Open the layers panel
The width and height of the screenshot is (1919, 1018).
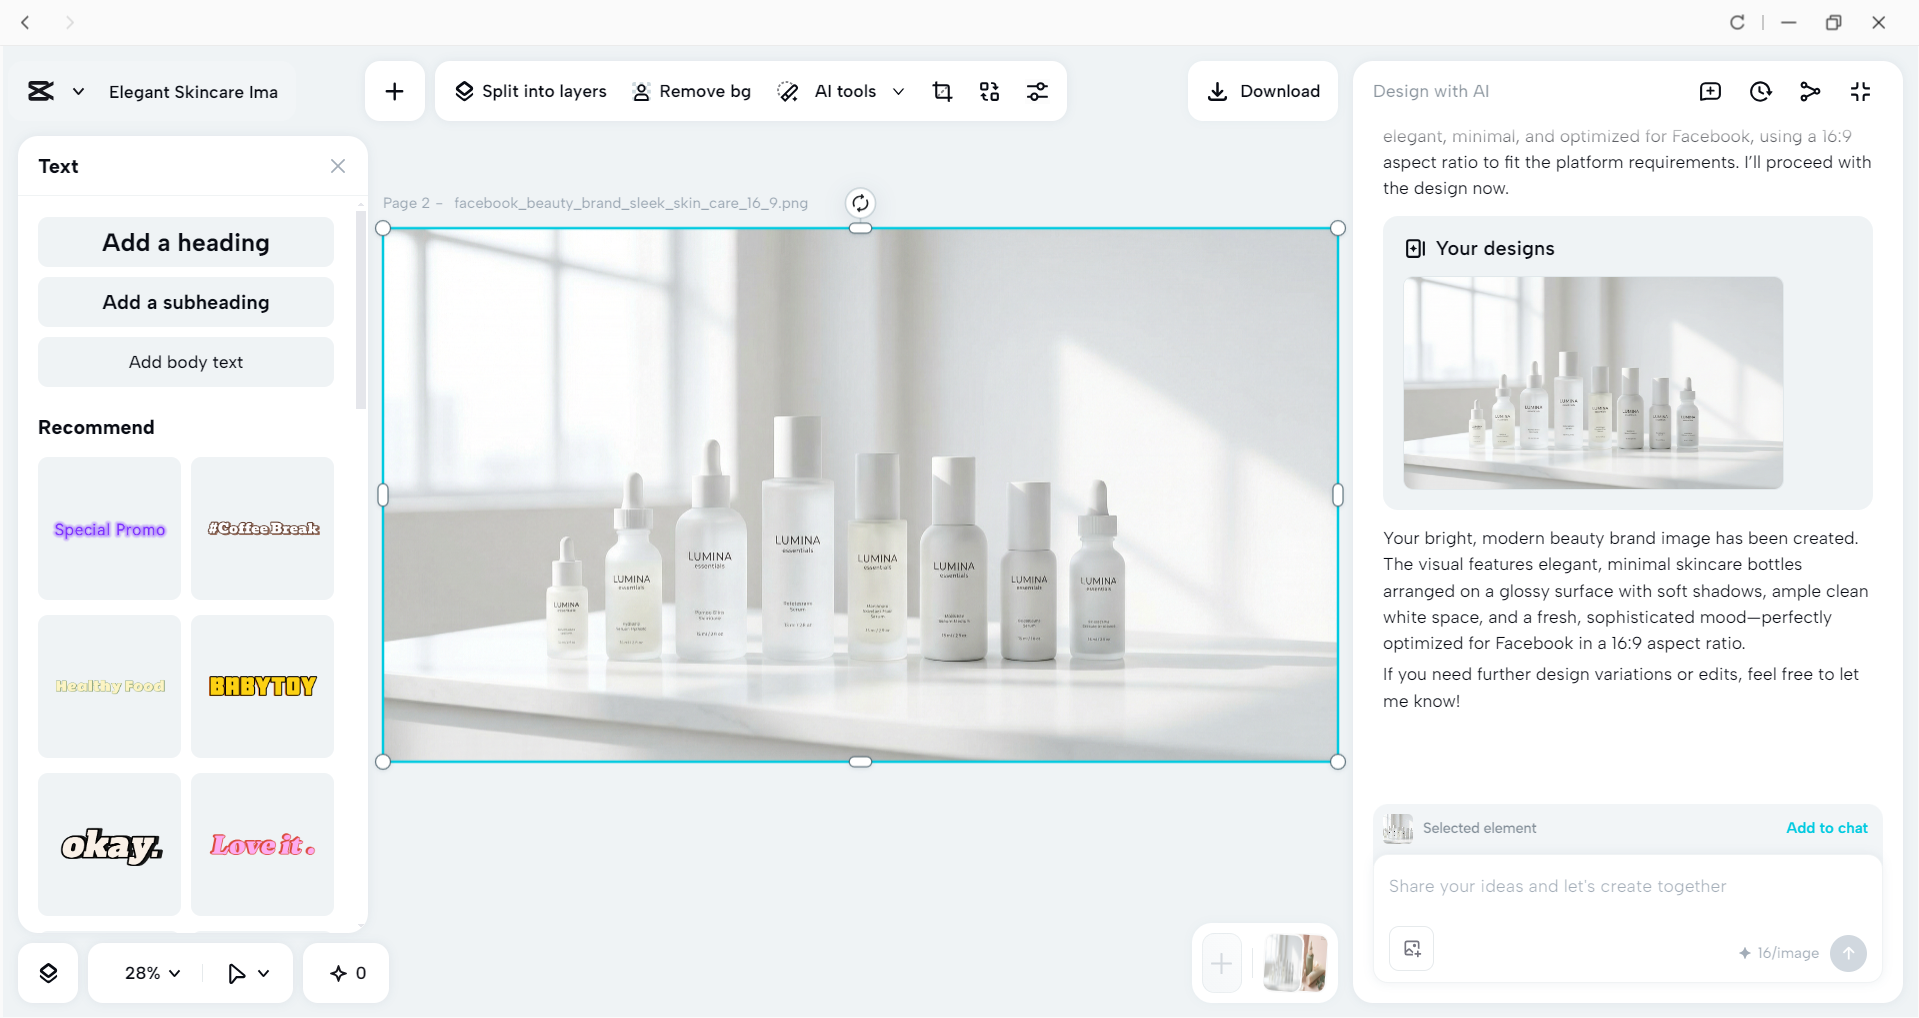pyautogui.click(x=48, y=973)
